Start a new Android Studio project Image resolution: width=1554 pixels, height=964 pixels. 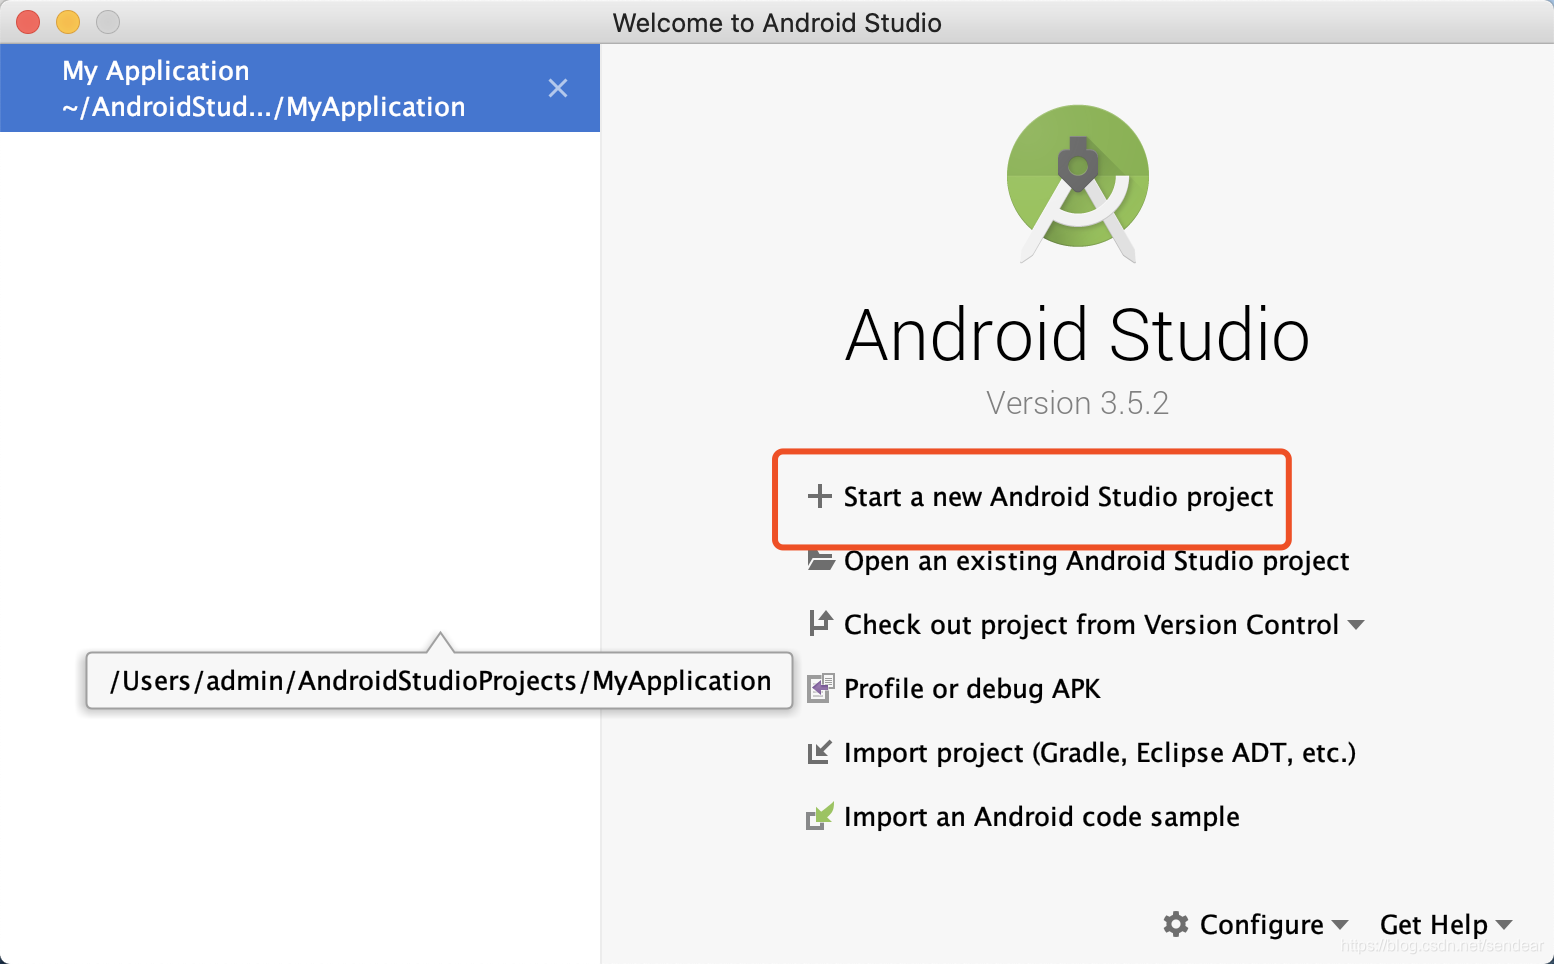coord(1058,496)
